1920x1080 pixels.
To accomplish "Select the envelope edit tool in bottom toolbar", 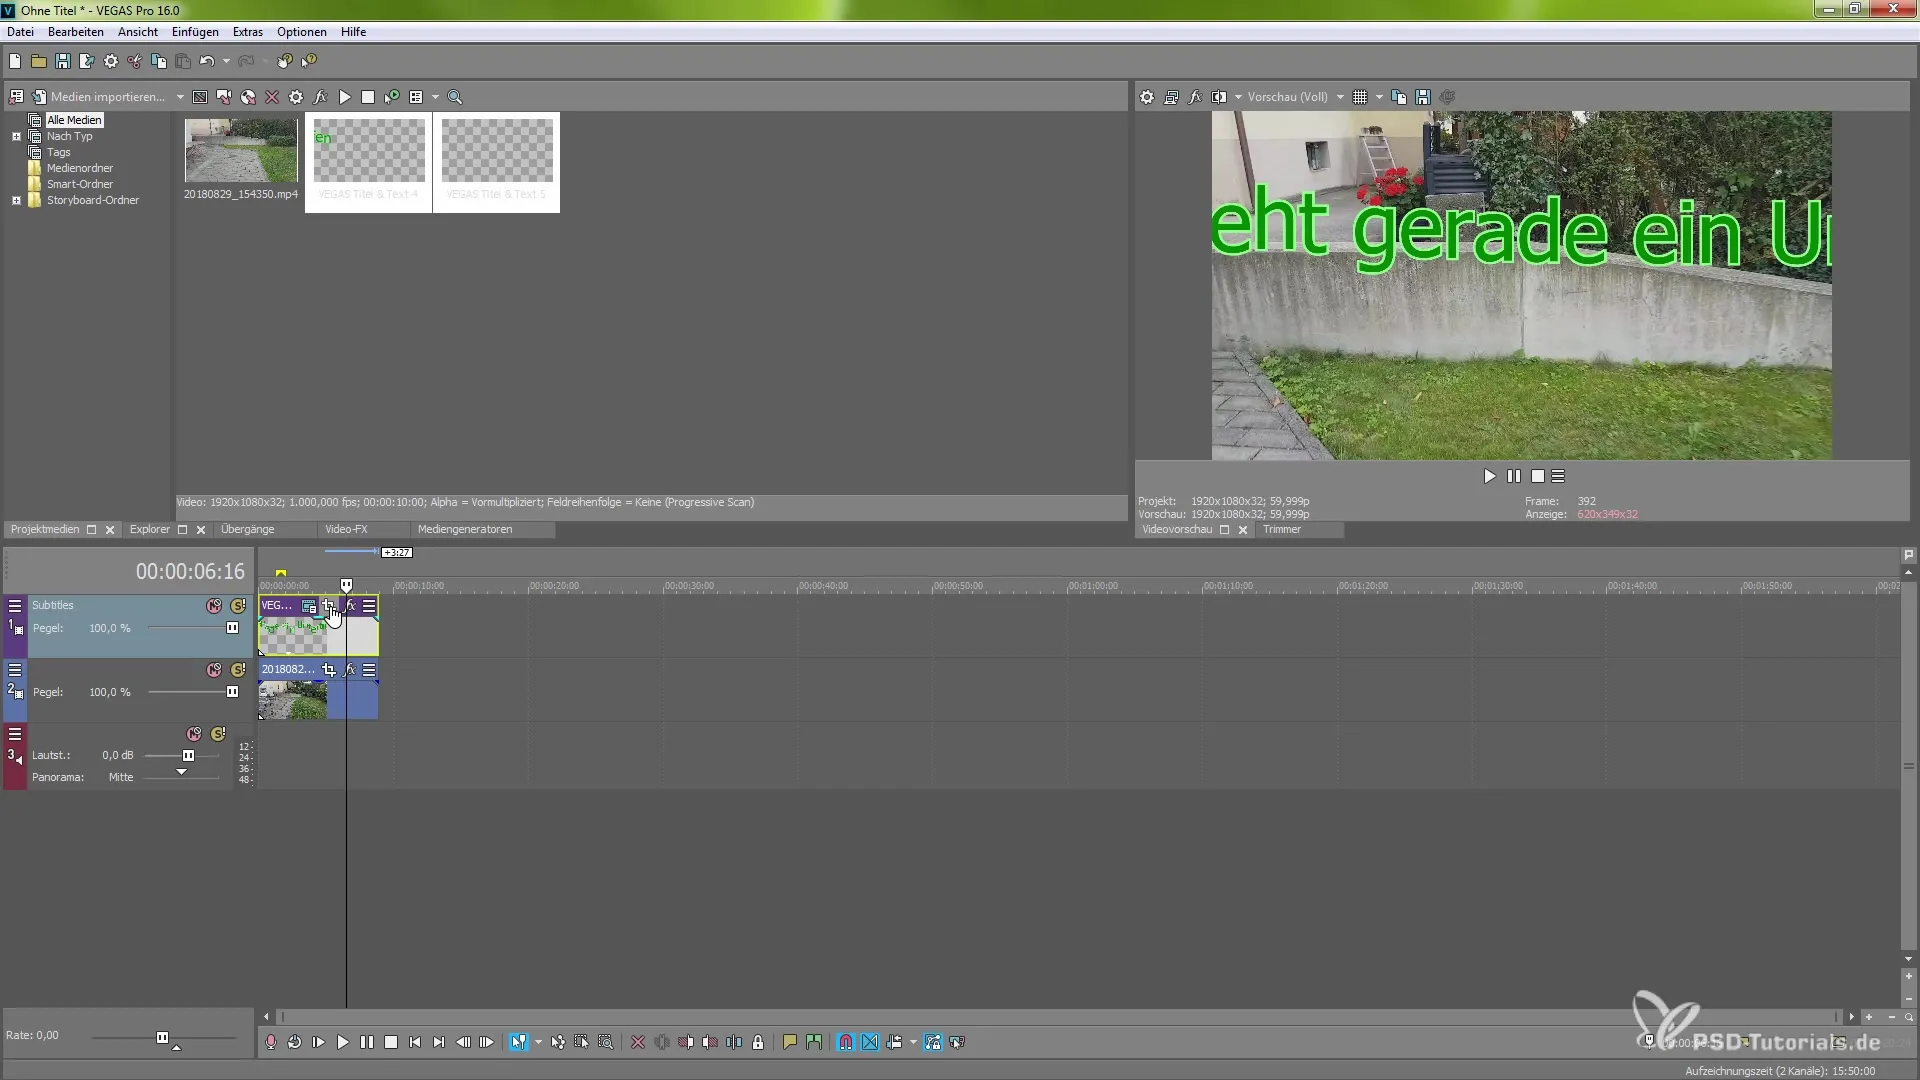I will (x=558, y=1042).
